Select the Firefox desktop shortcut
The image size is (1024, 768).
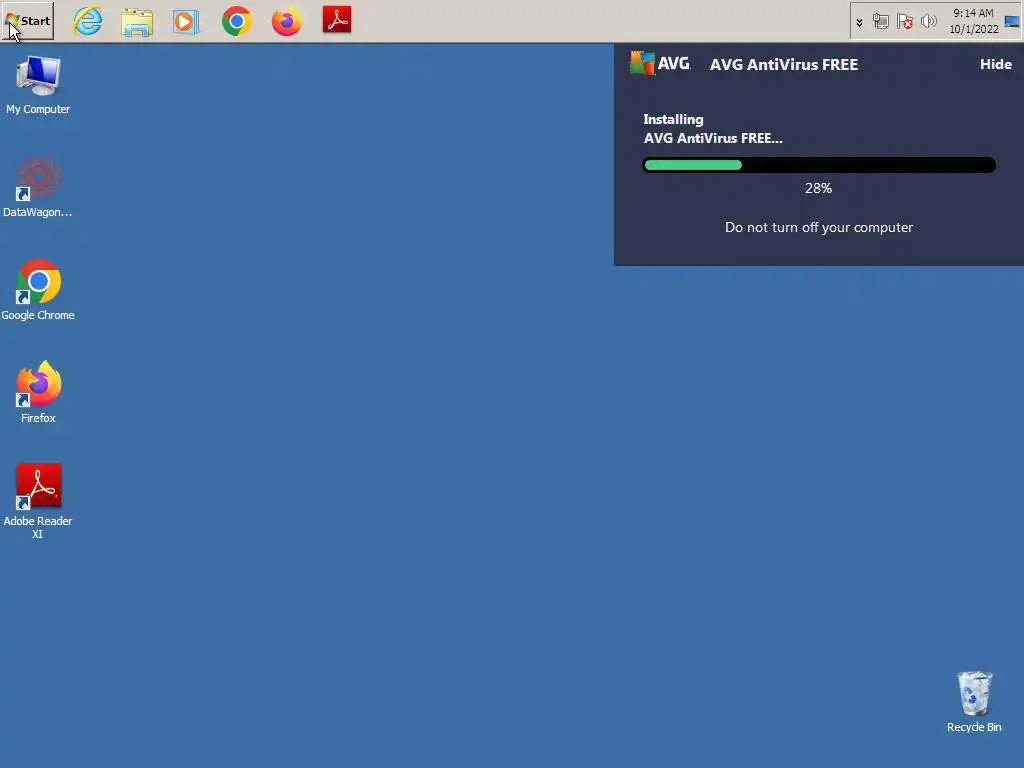click(x=38, y=392)
